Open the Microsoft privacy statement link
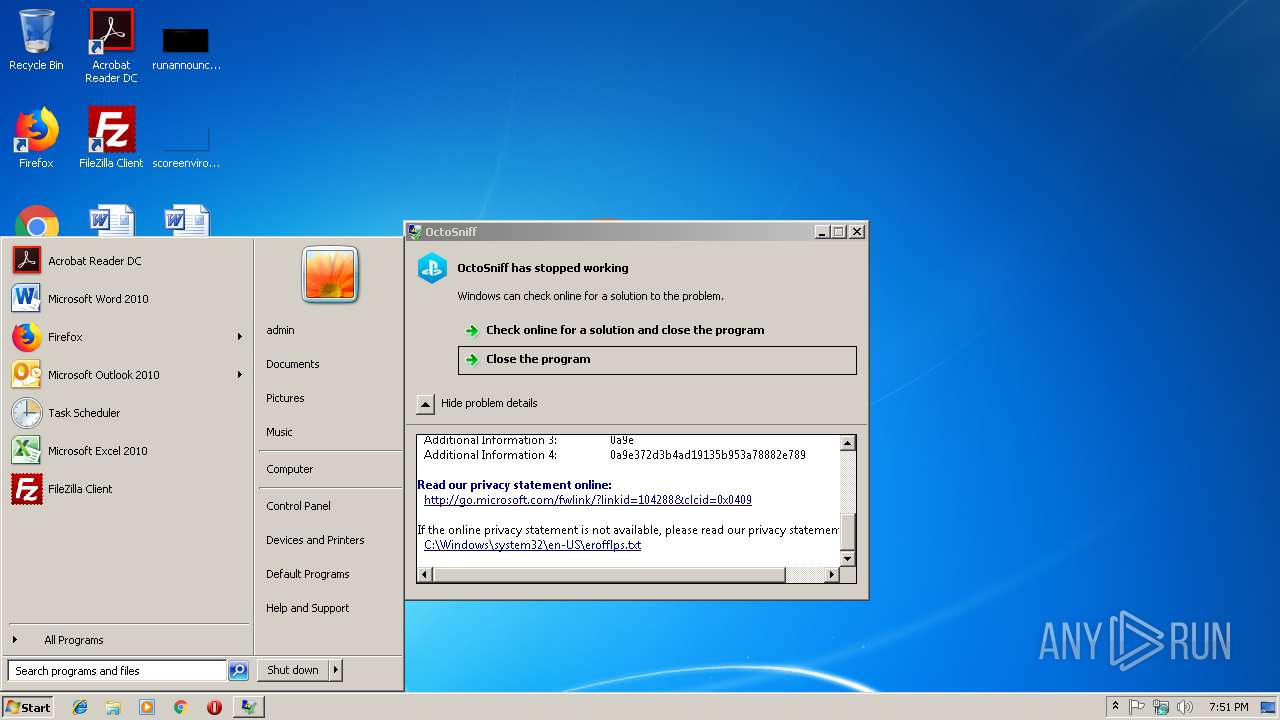This screenshot has height=720, width=1280. [x=587, y=500]
